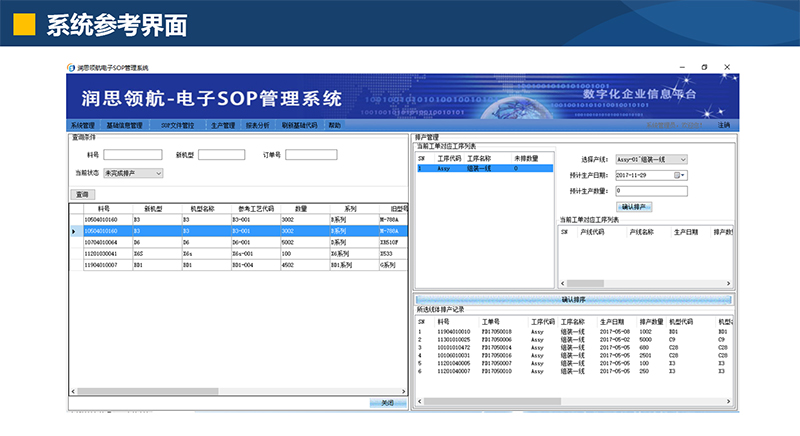Click the 关闭 button at bottom
The height and width of the screenshot is (436, 800).
point(387,403)
